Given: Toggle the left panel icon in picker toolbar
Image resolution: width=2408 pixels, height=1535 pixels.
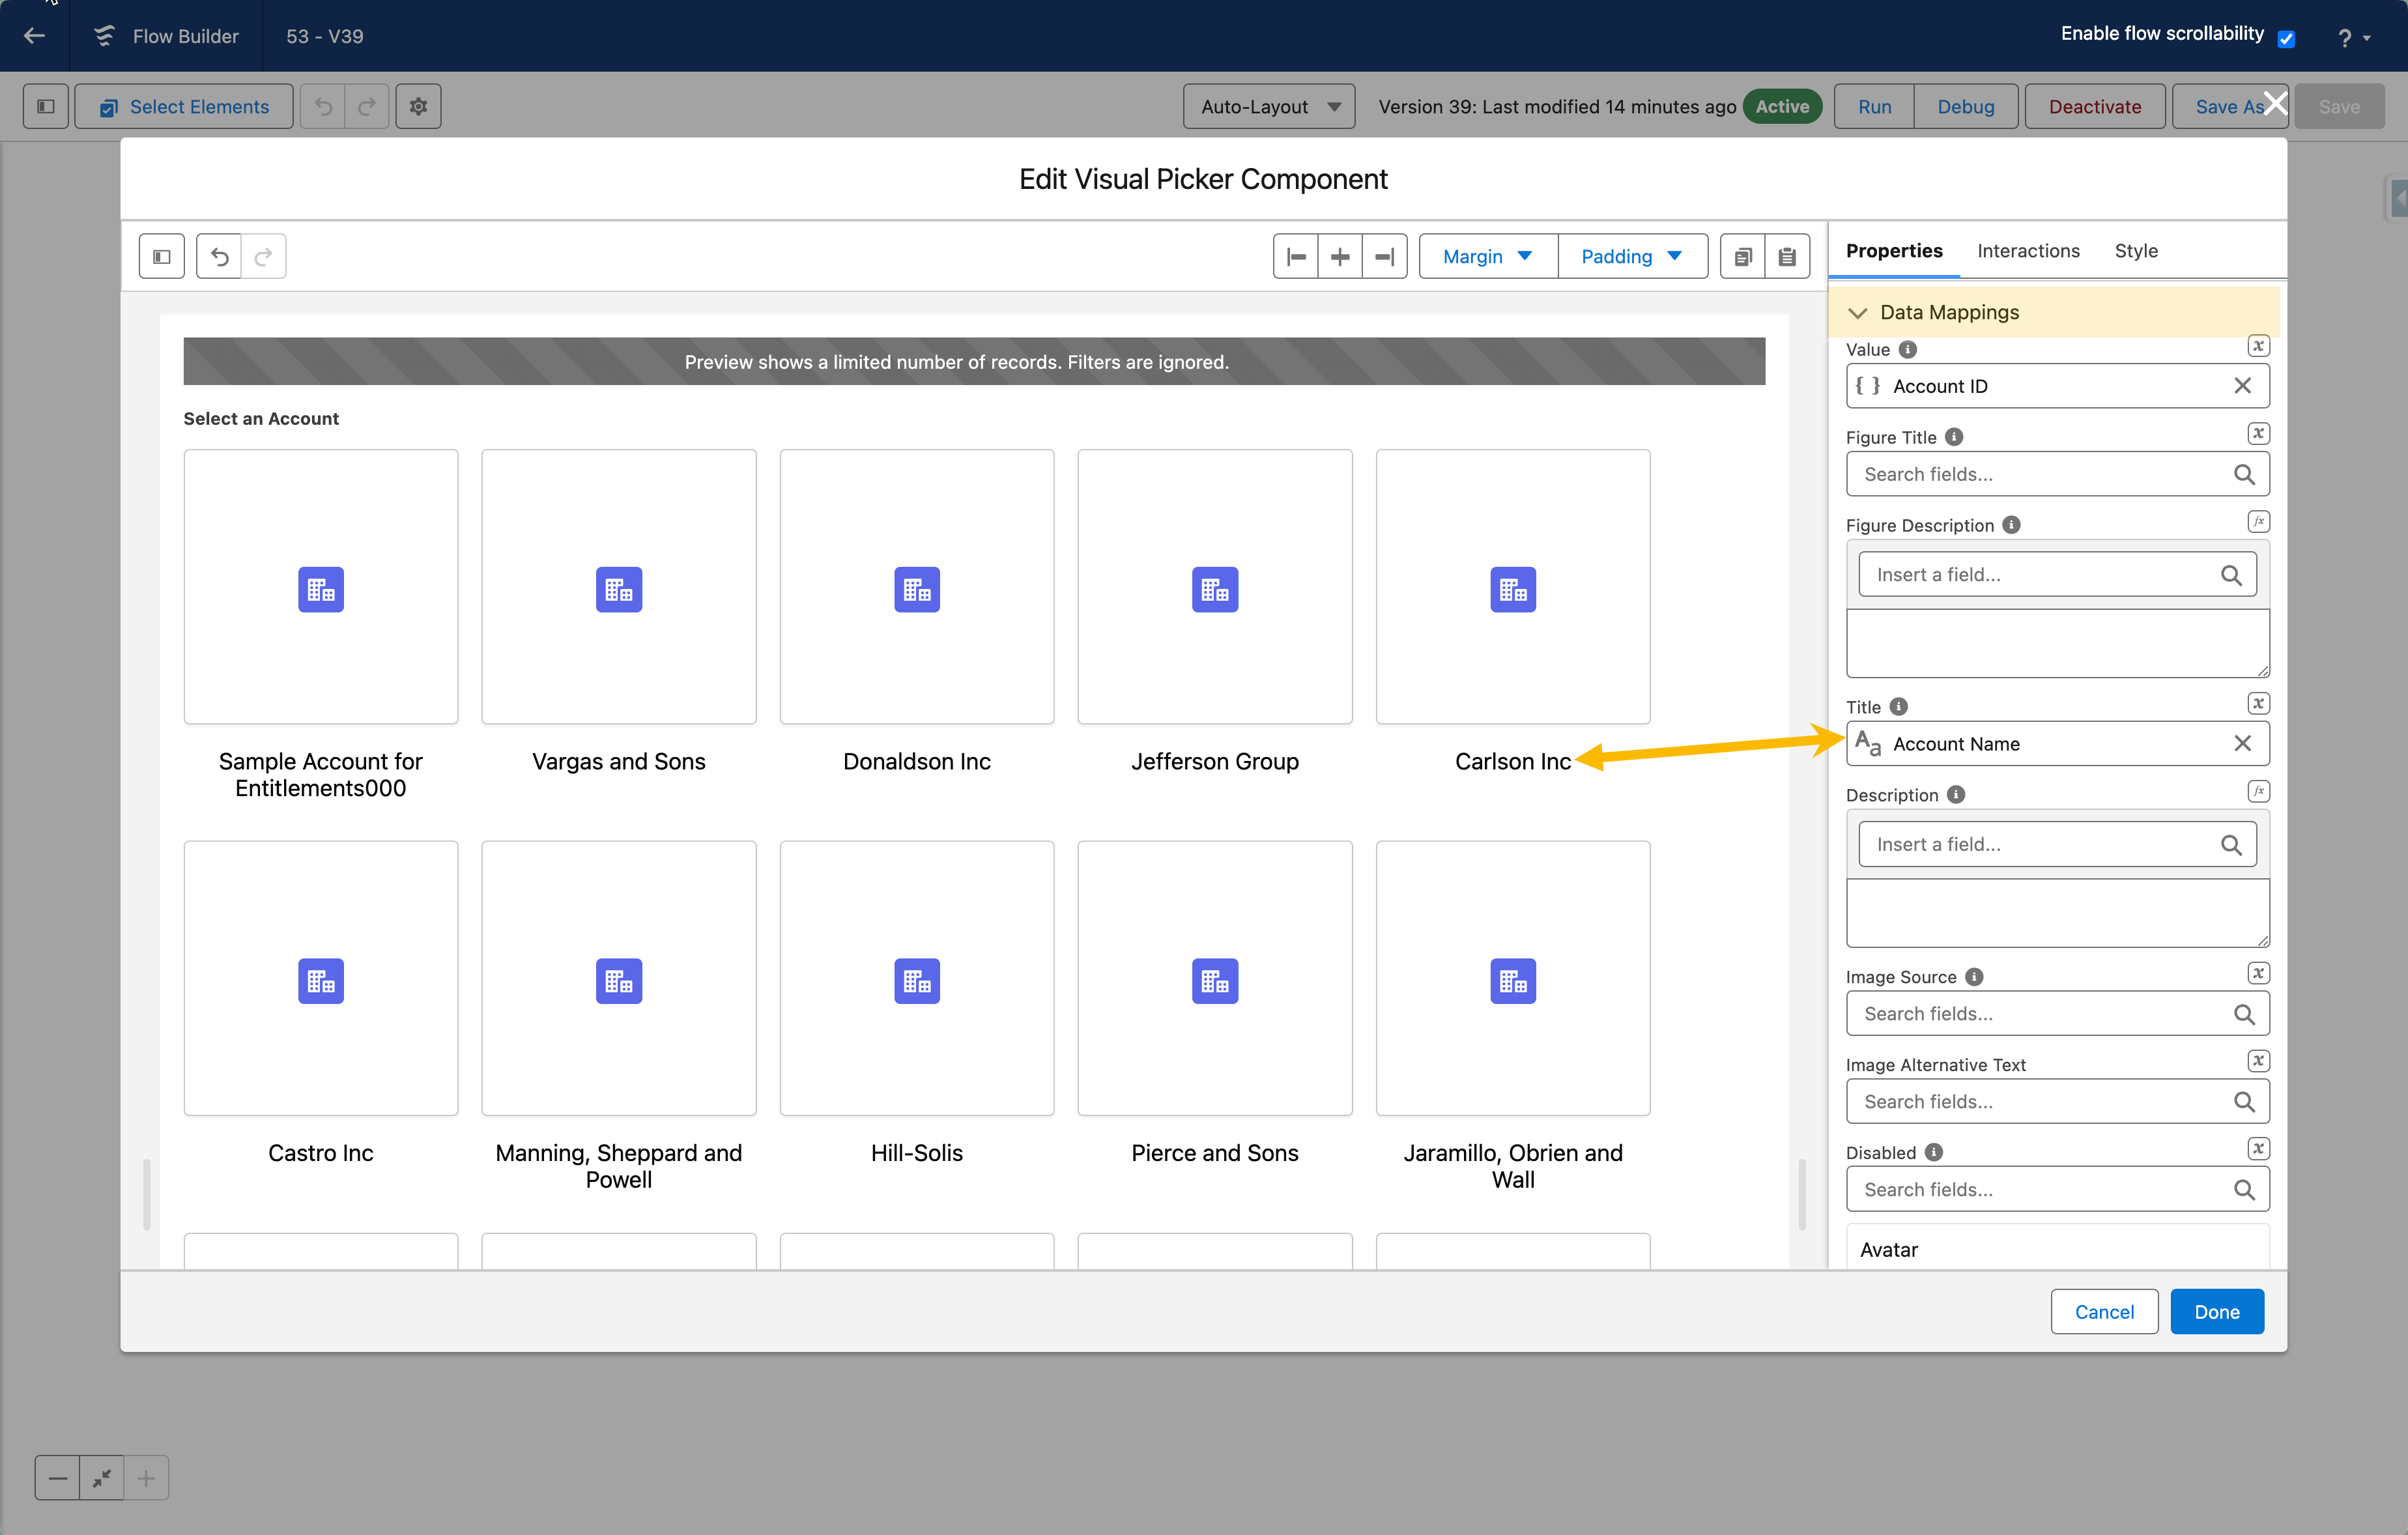Looking at the screenshot, I should pos(161,257).
